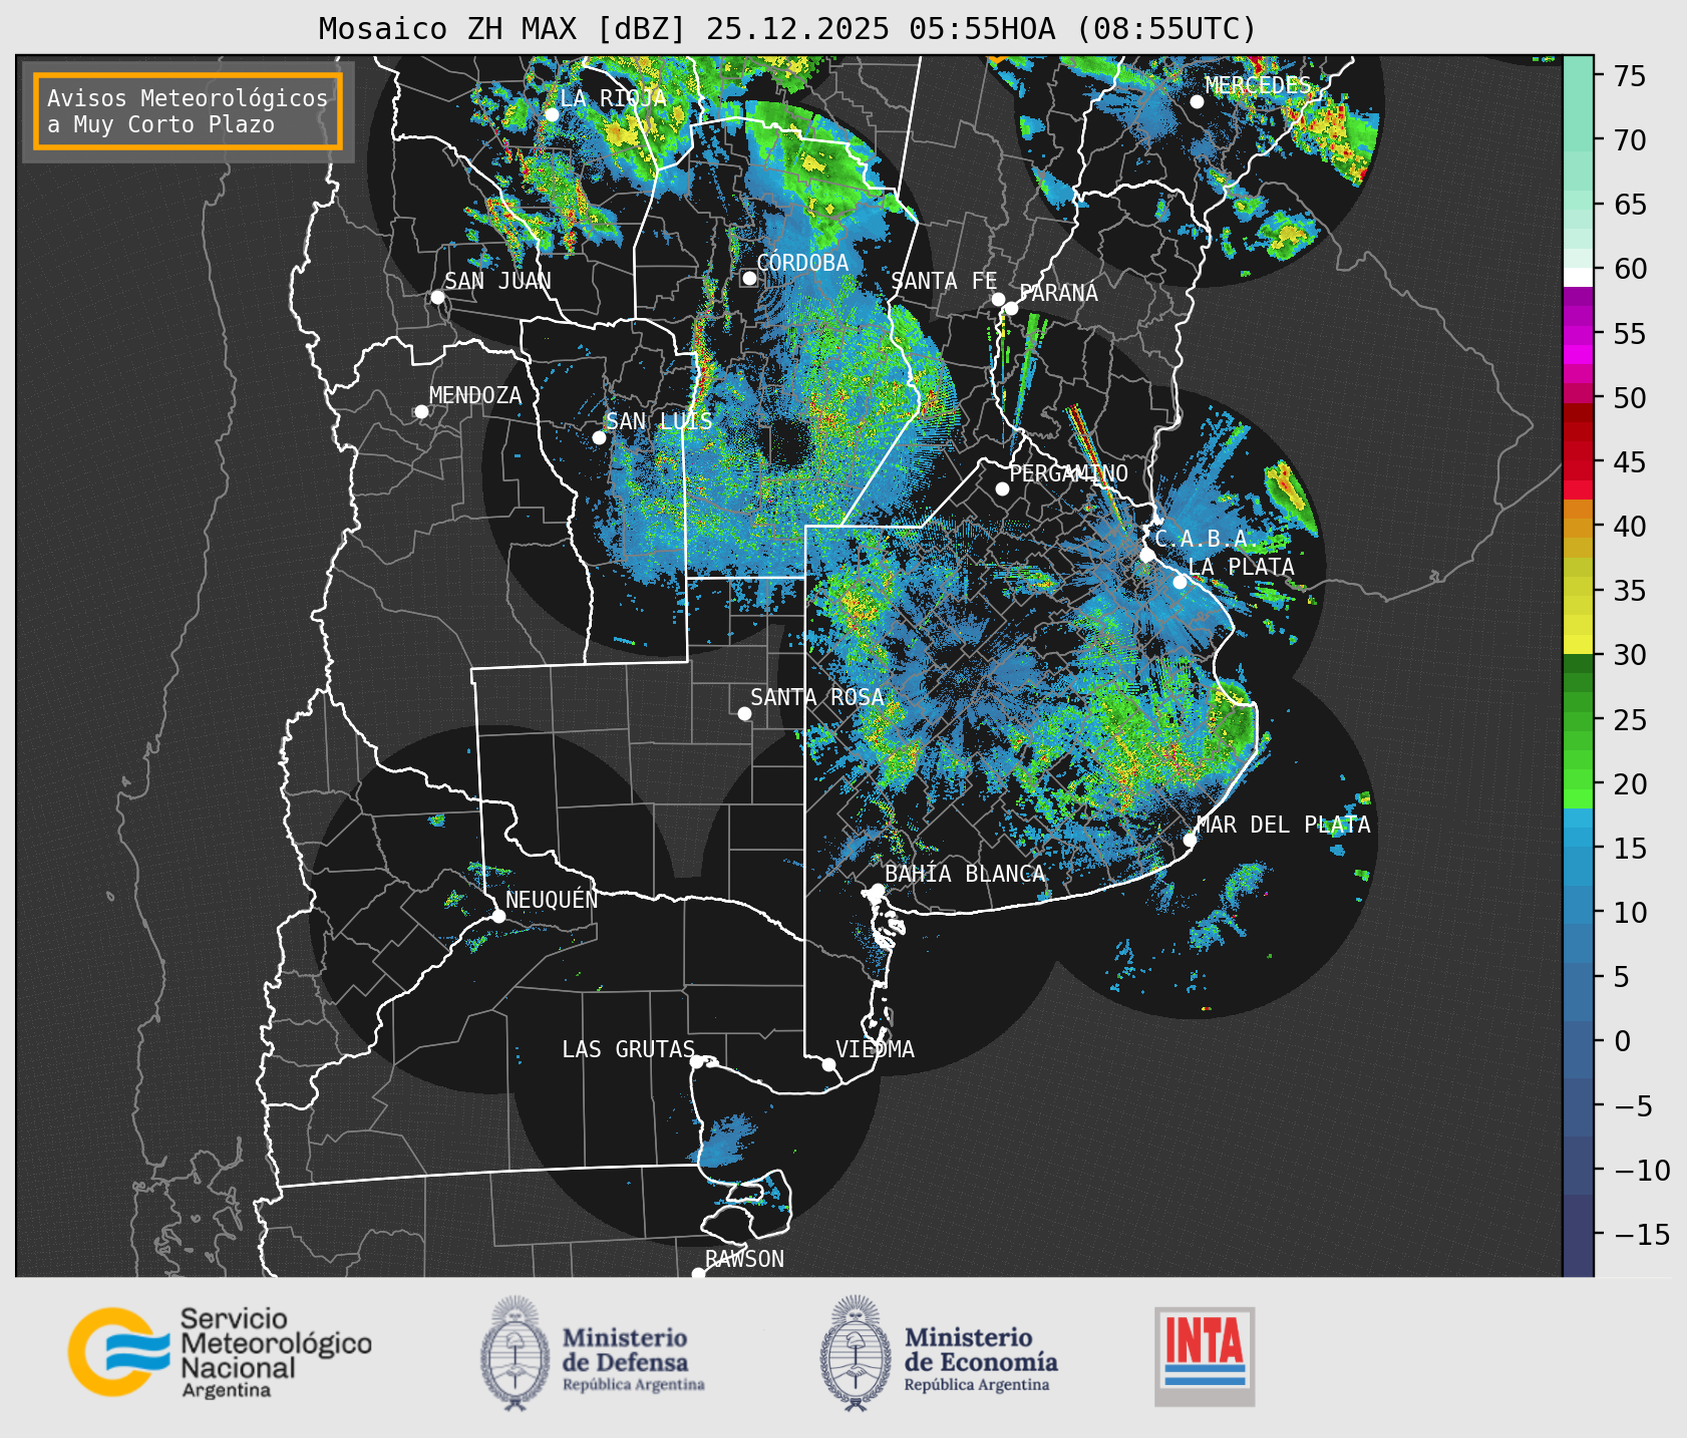Image resolution: width=1687 pixels, height=1438 pixels.
Task: Click the green 25 dBZ color band
Action: point(1577,719)
